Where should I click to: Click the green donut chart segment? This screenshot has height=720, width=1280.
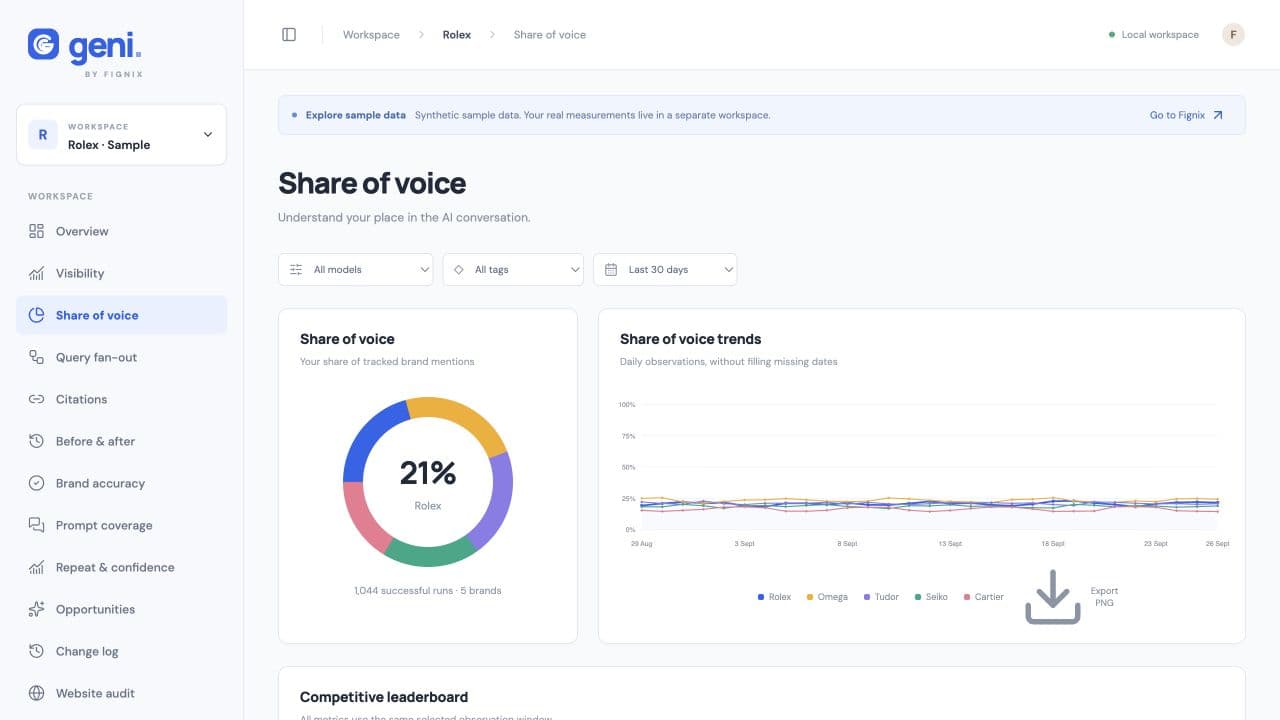430,555
